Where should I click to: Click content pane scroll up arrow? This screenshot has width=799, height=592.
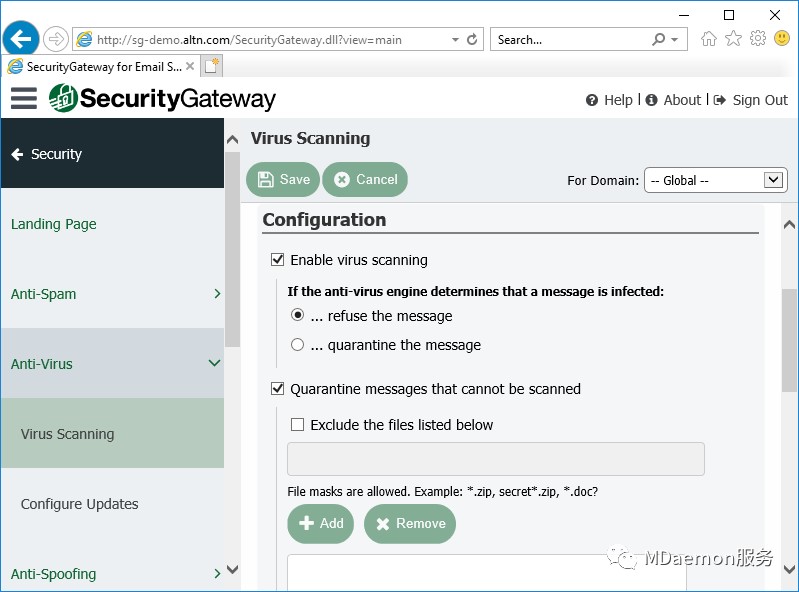[x=789, y=224]
